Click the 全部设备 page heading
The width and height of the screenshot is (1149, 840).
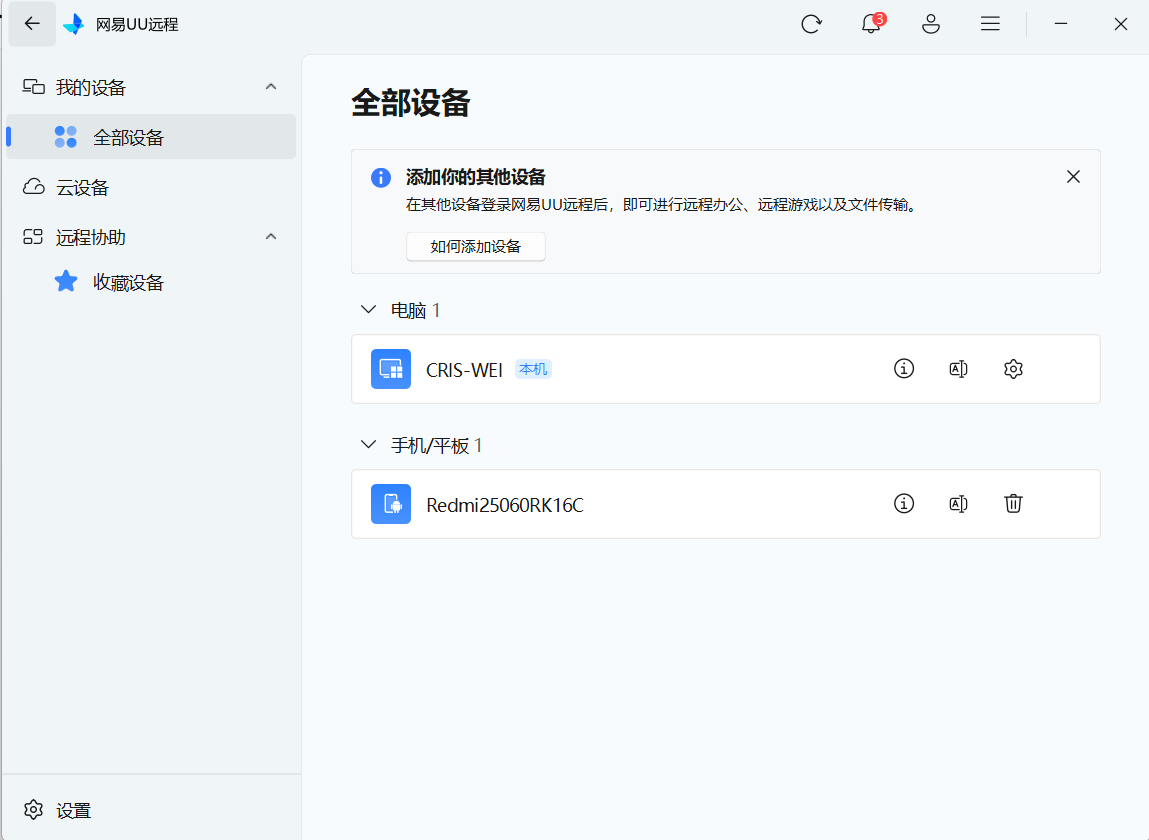(x=410, y=103)
